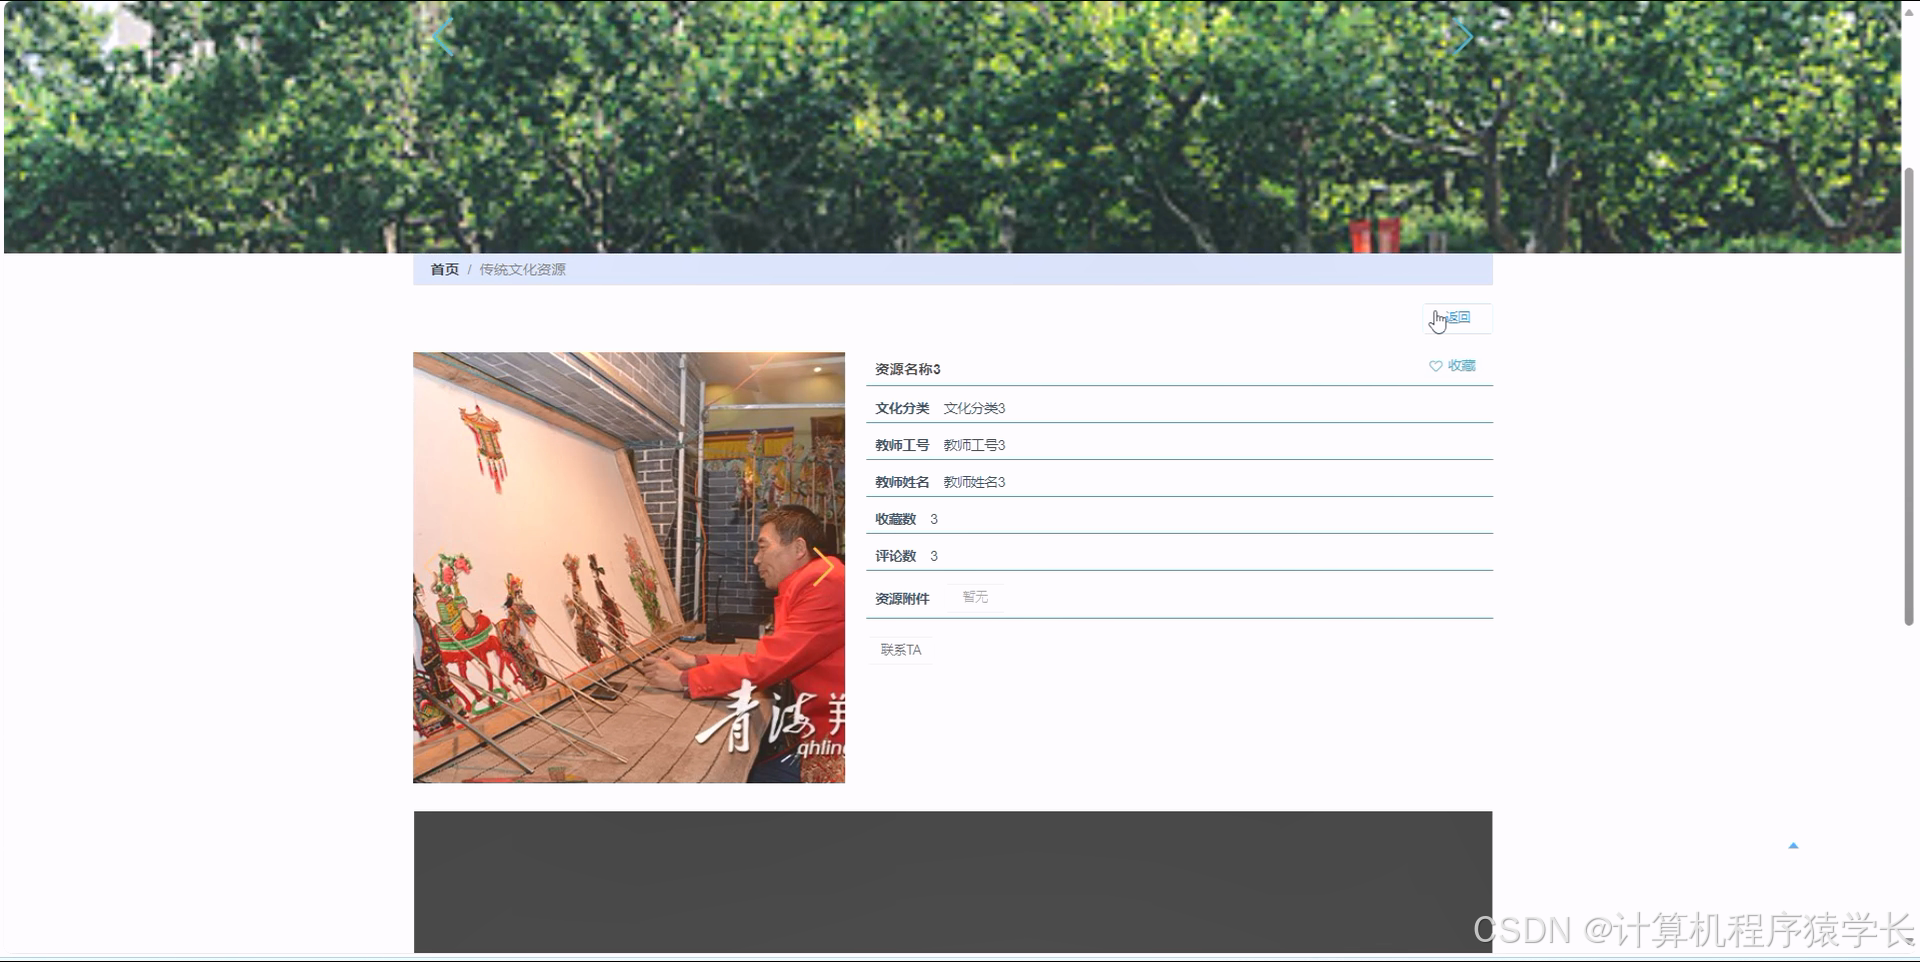
Task: Click 传统文化资源 breadcrumb item
Action: (x=522, y=270)
